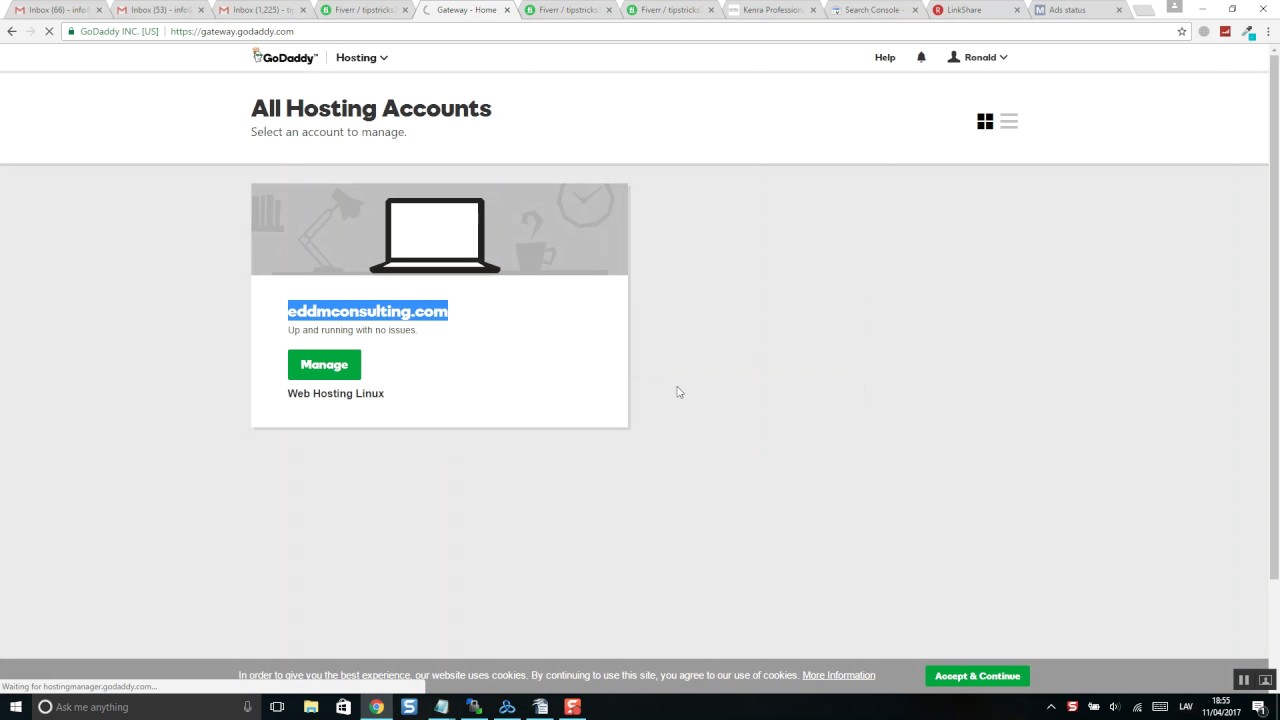This screenshot has height=720, width=1280.
Task: Open the More Information cookie link
Action: [838, 676]
